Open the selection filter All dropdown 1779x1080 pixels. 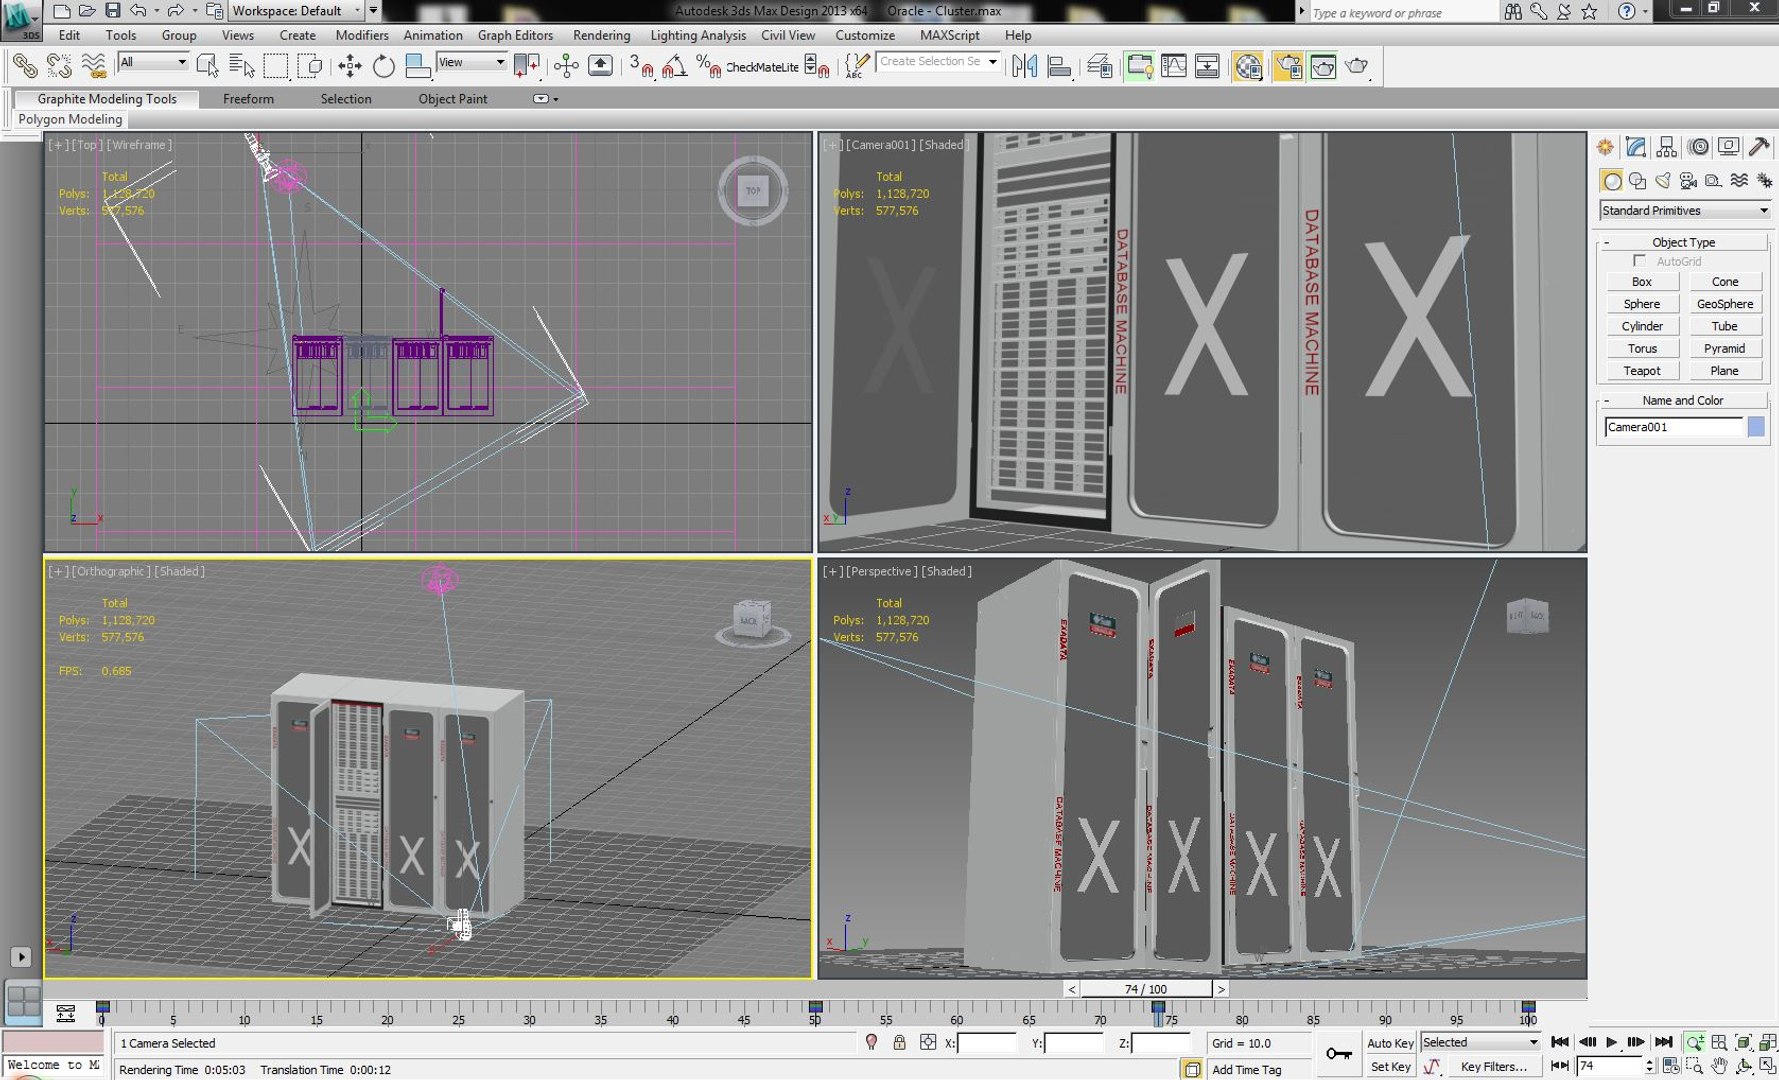coord(153,62)
